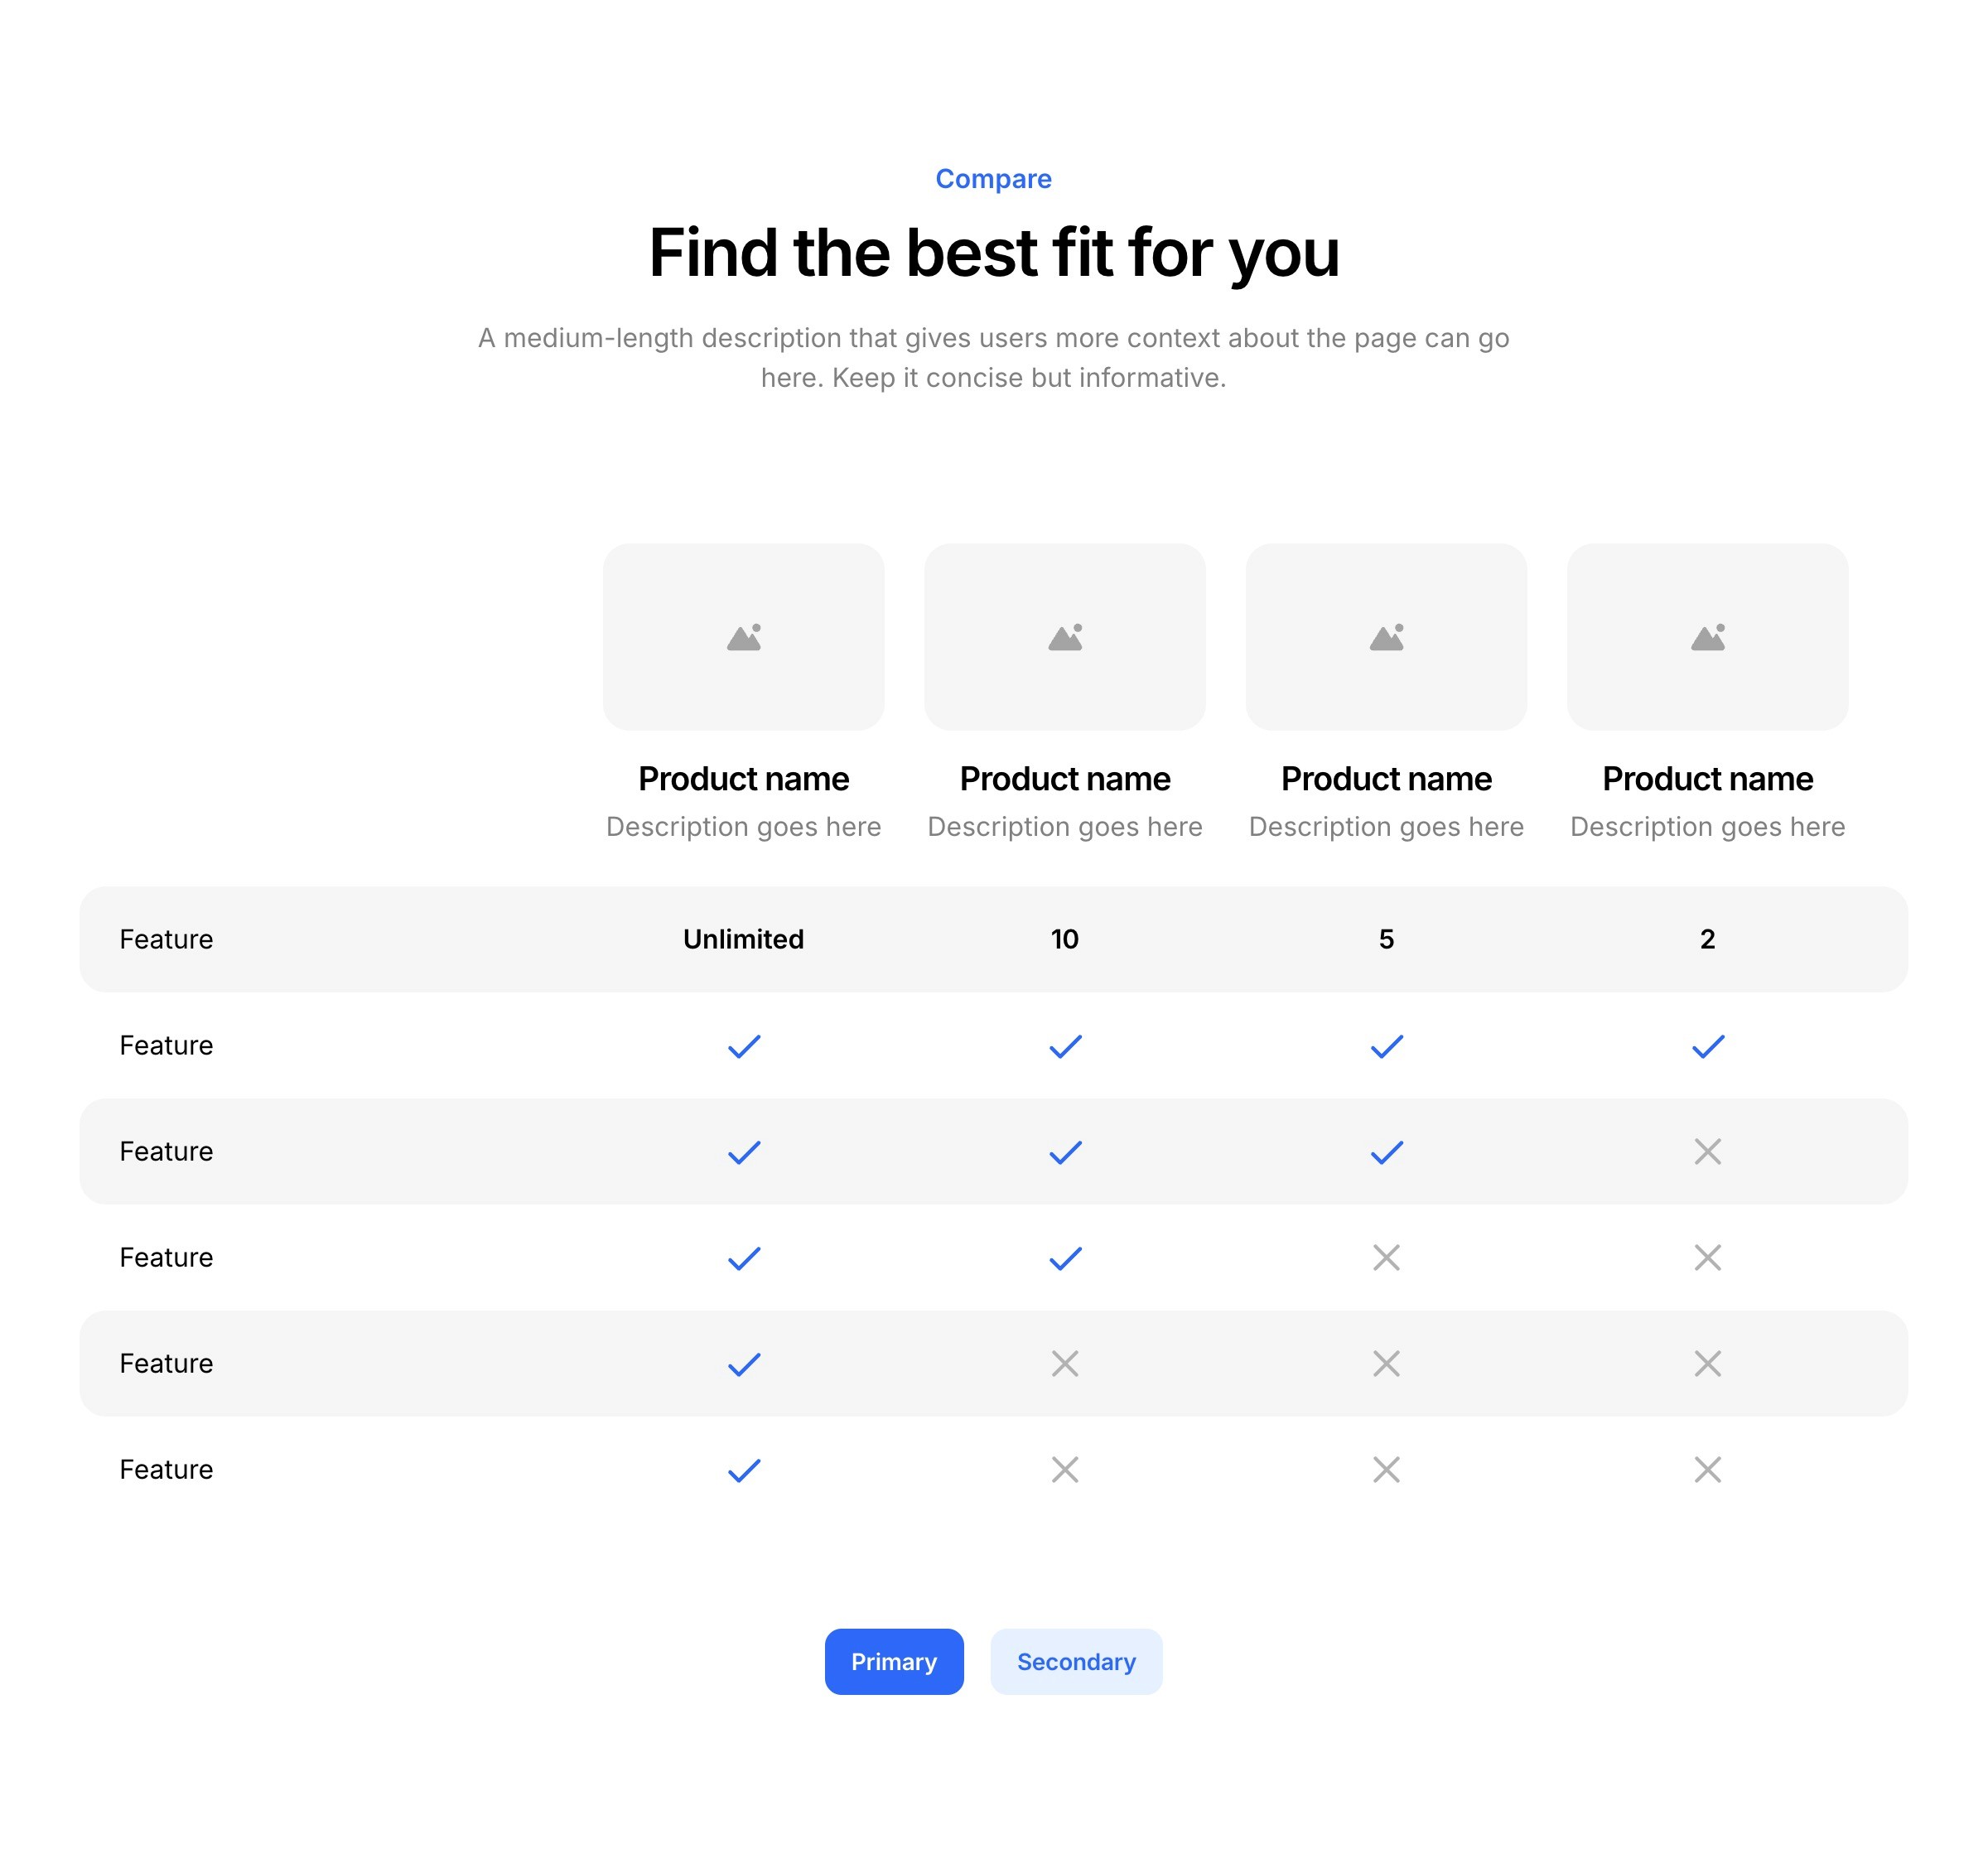The height and width of the screenshot is (1854, 1988).
Task: Click the second product's description text
Action: 1065,827
